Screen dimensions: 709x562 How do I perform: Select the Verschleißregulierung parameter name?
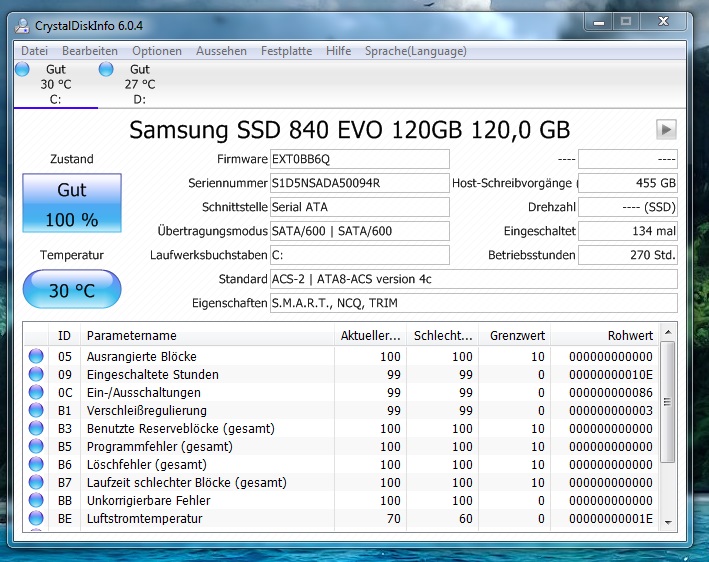click(147, 411)
